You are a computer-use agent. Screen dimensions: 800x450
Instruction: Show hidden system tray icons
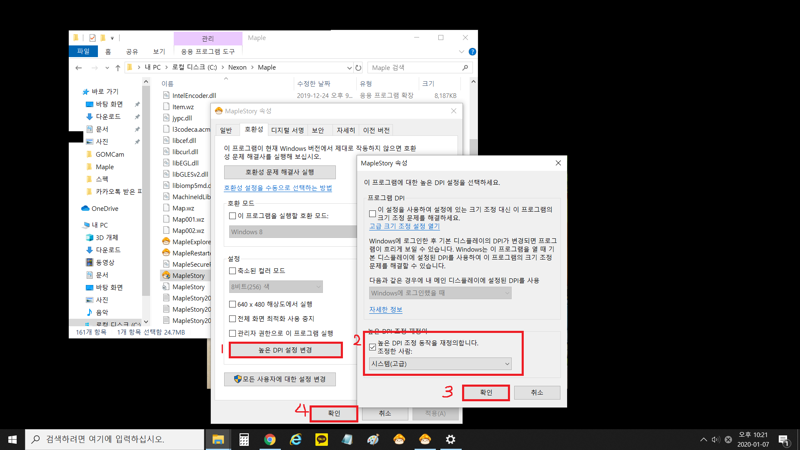point(704,439)
